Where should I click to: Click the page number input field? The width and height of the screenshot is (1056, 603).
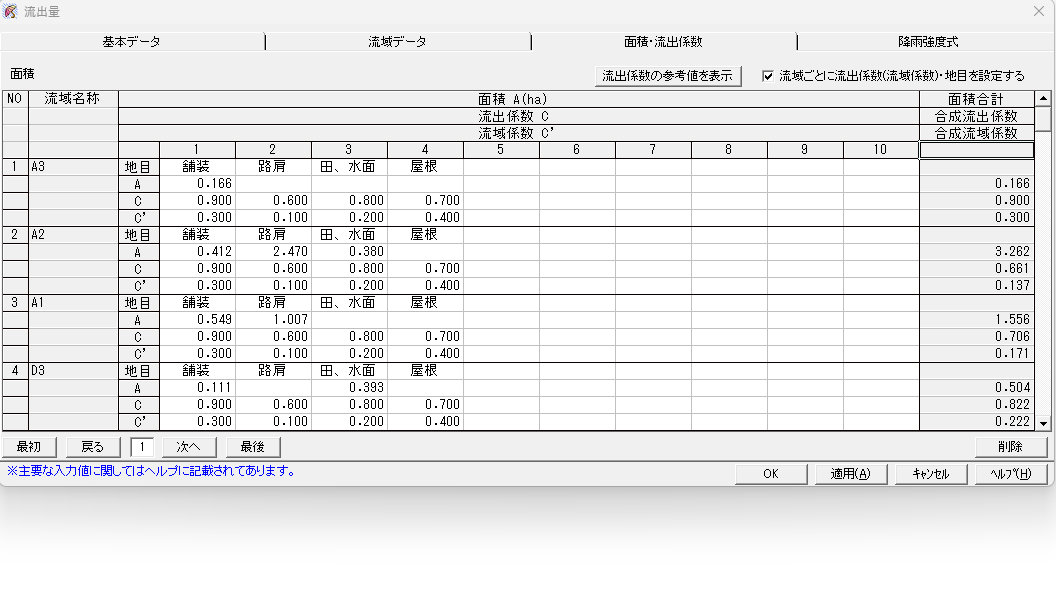click(x=142, y=447)
